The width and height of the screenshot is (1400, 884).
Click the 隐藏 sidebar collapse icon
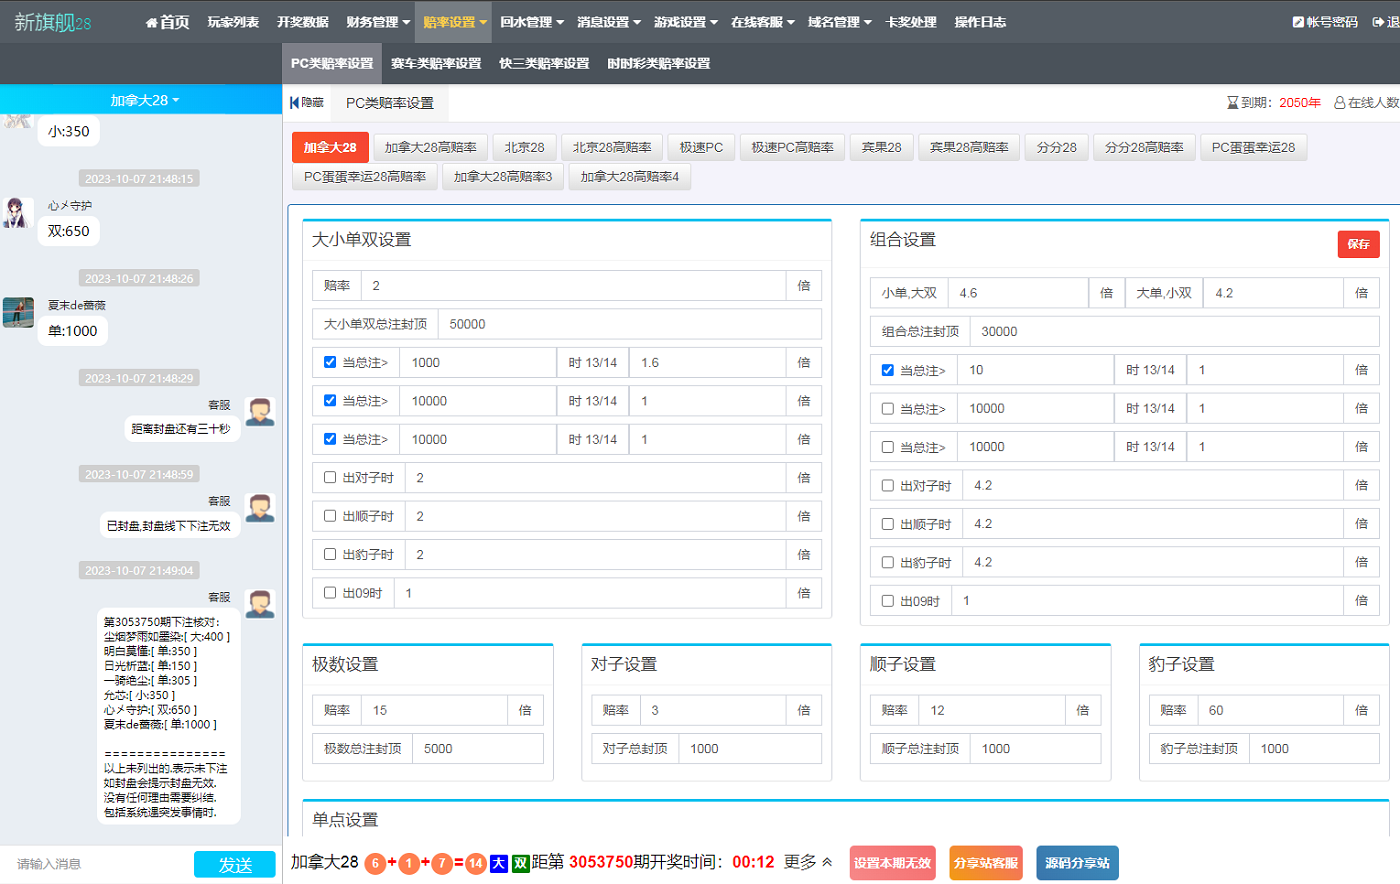(x=295, y=102)
